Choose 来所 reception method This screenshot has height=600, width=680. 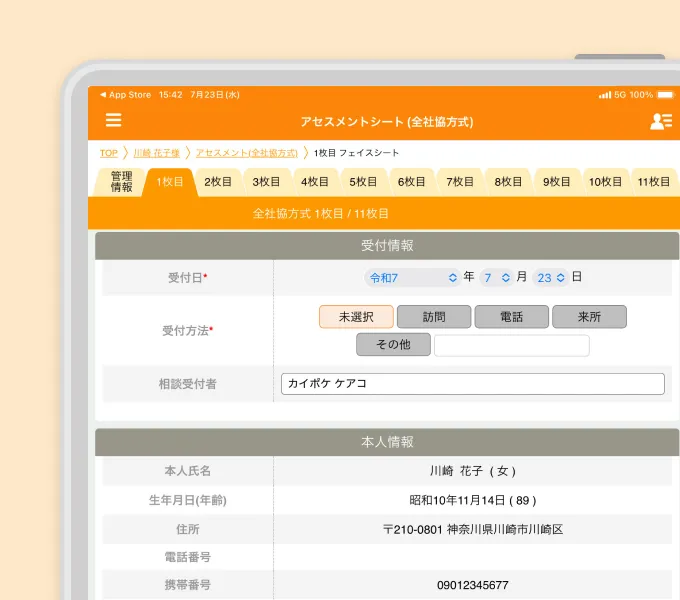tap(589, 317)
